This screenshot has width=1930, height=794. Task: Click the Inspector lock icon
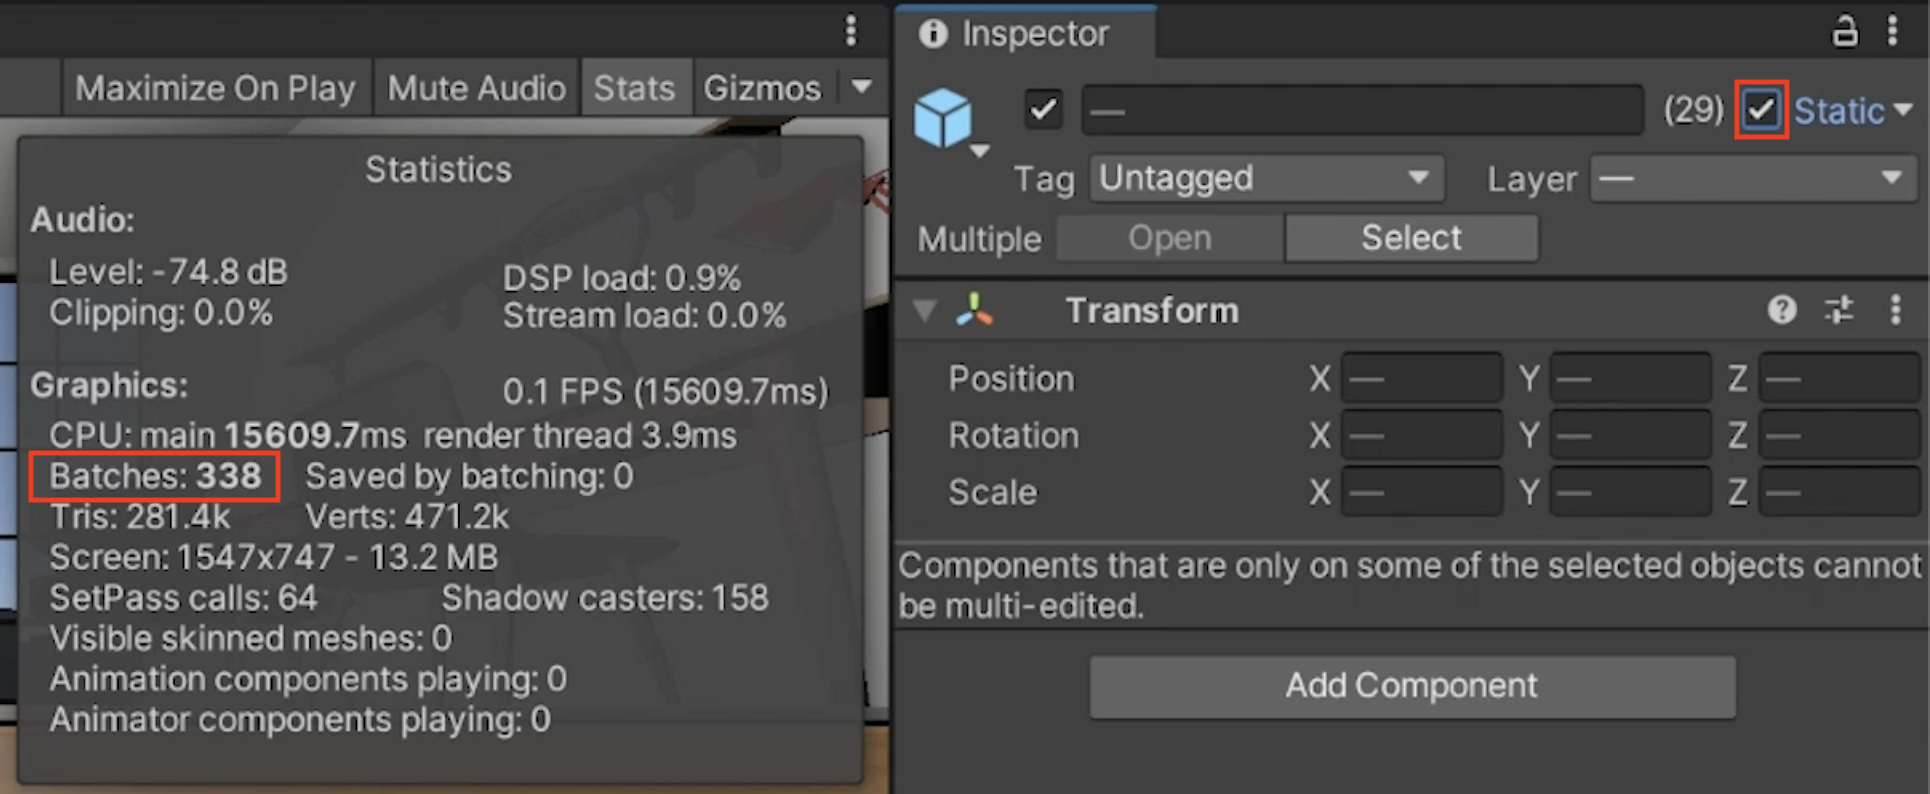point(1844,32)
